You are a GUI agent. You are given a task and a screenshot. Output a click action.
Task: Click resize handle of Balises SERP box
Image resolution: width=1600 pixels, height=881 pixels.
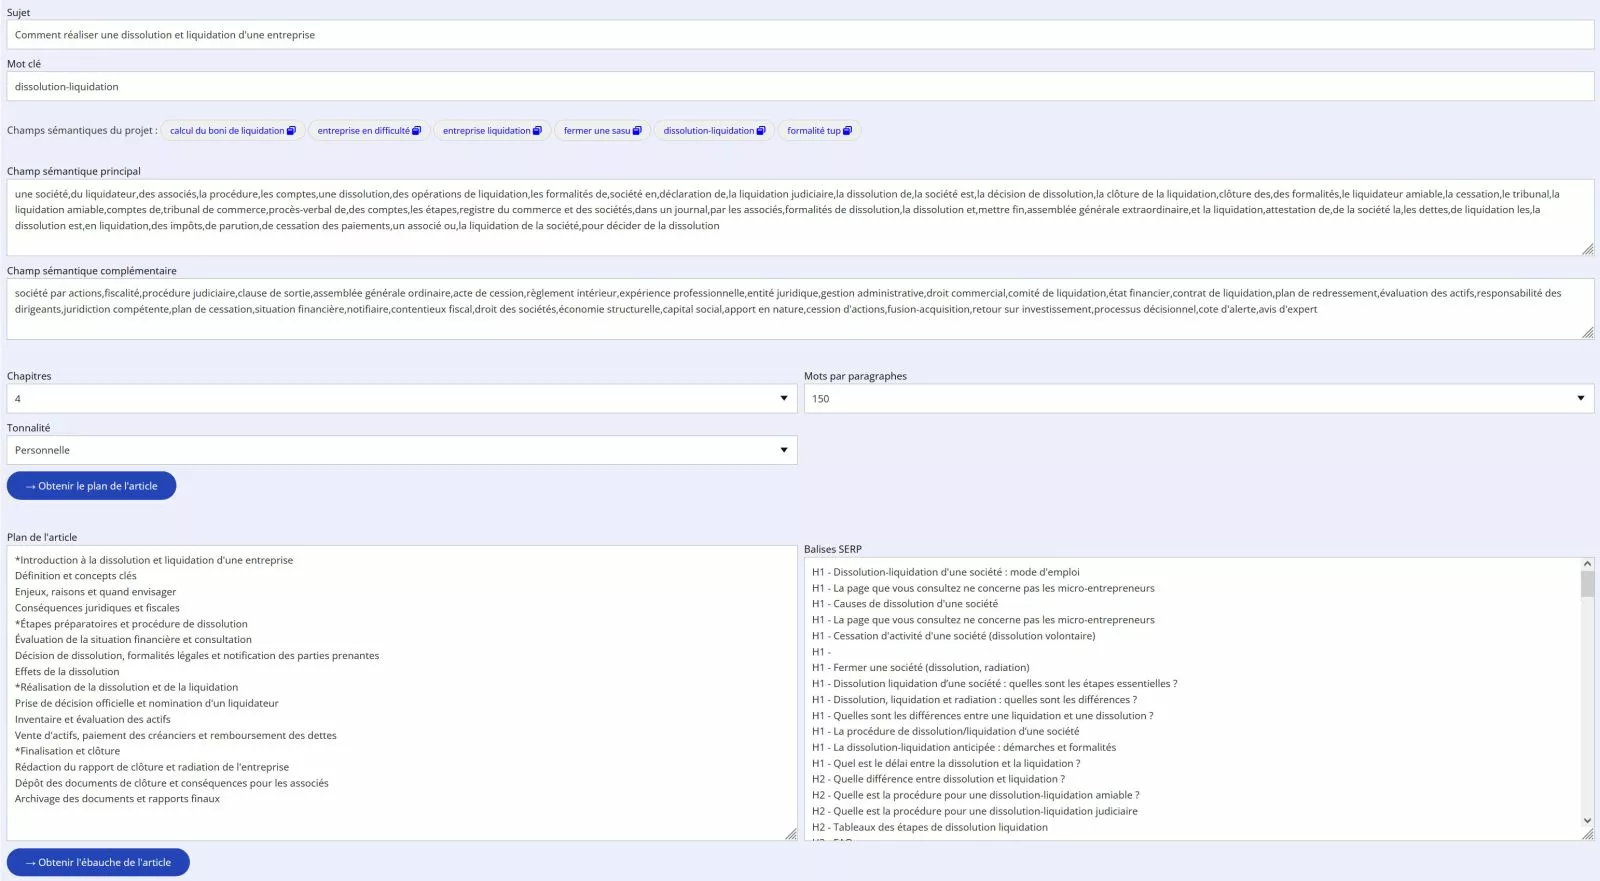[1588, 834]
